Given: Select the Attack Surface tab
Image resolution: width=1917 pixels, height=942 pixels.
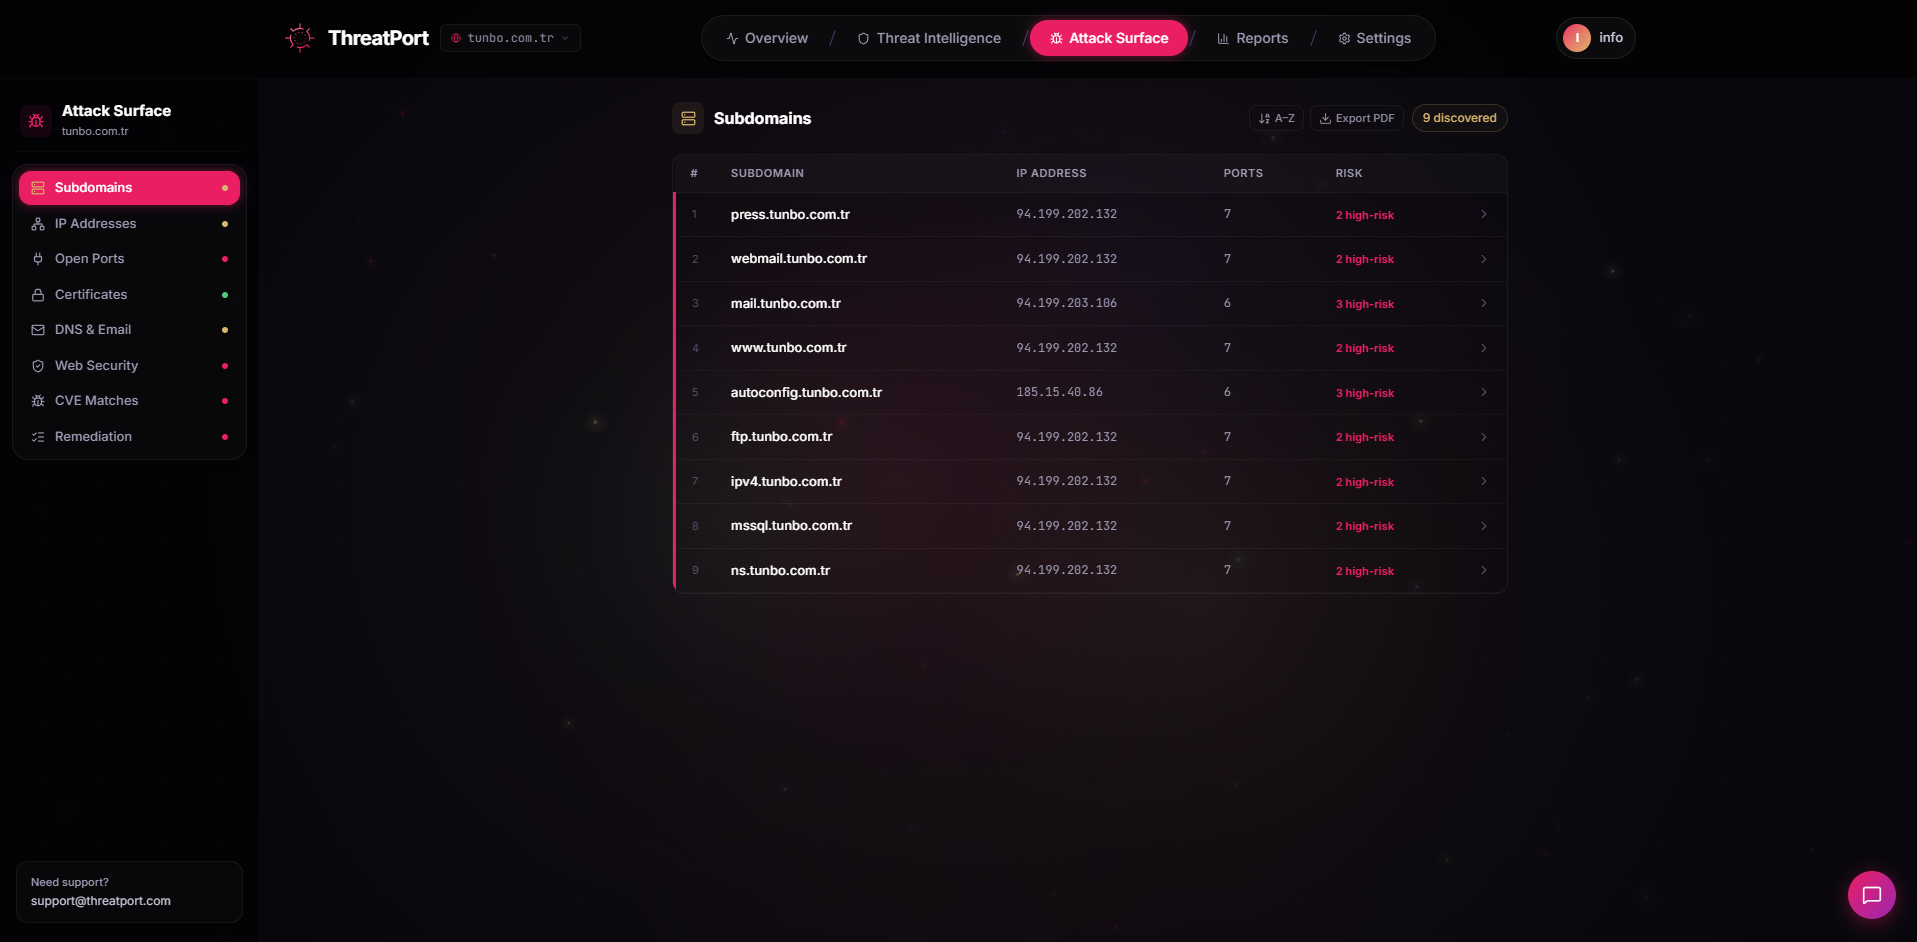Looking at the screenshot, I should pyautogui.click(x=1109, y=38).
